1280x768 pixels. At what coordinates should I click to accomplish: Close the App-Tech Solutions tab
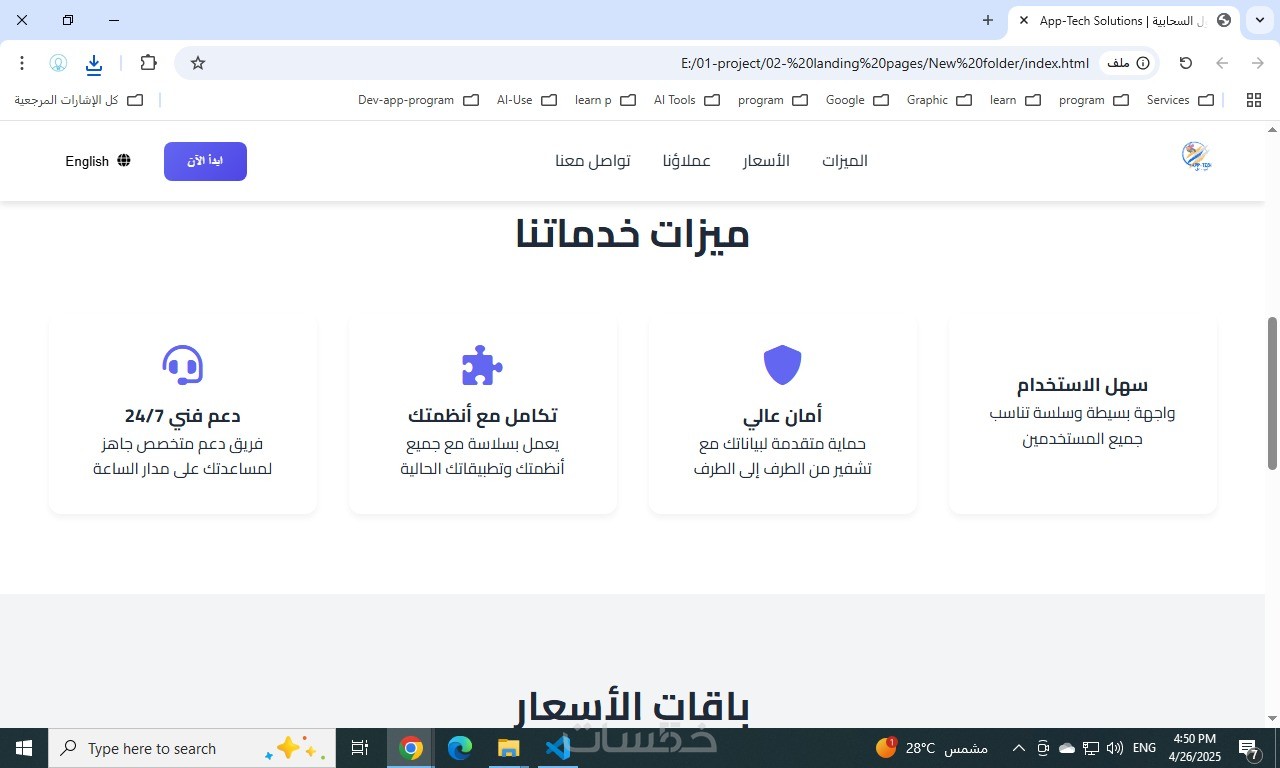(1024, 20)
